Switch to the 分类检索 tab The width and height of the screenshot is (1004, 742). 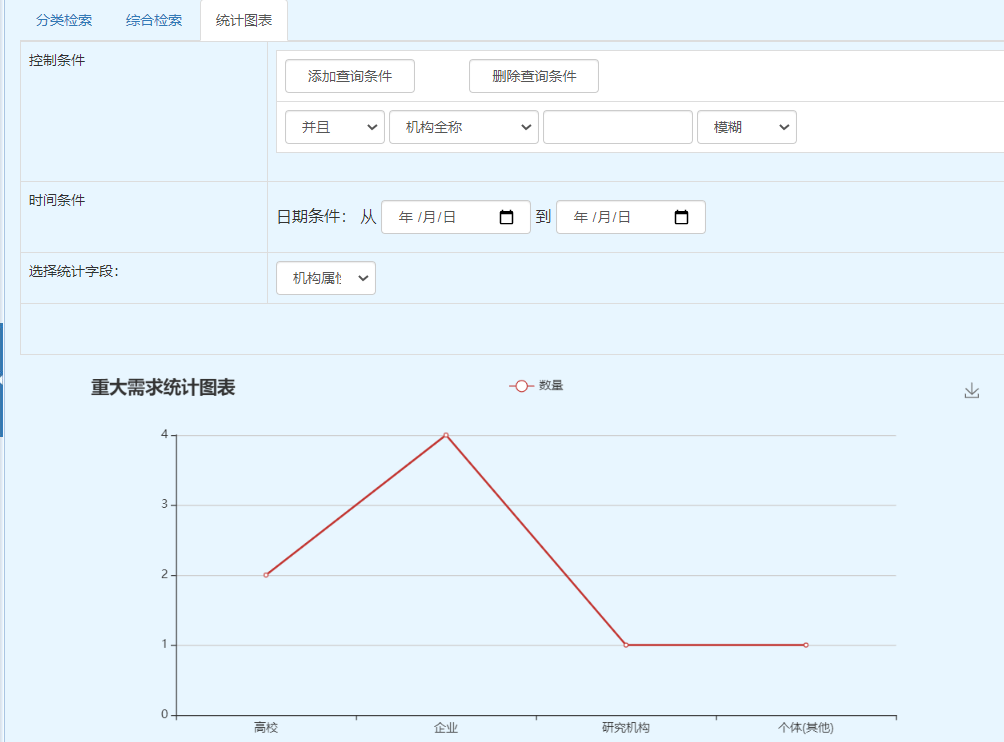click(x=64, y=20)
